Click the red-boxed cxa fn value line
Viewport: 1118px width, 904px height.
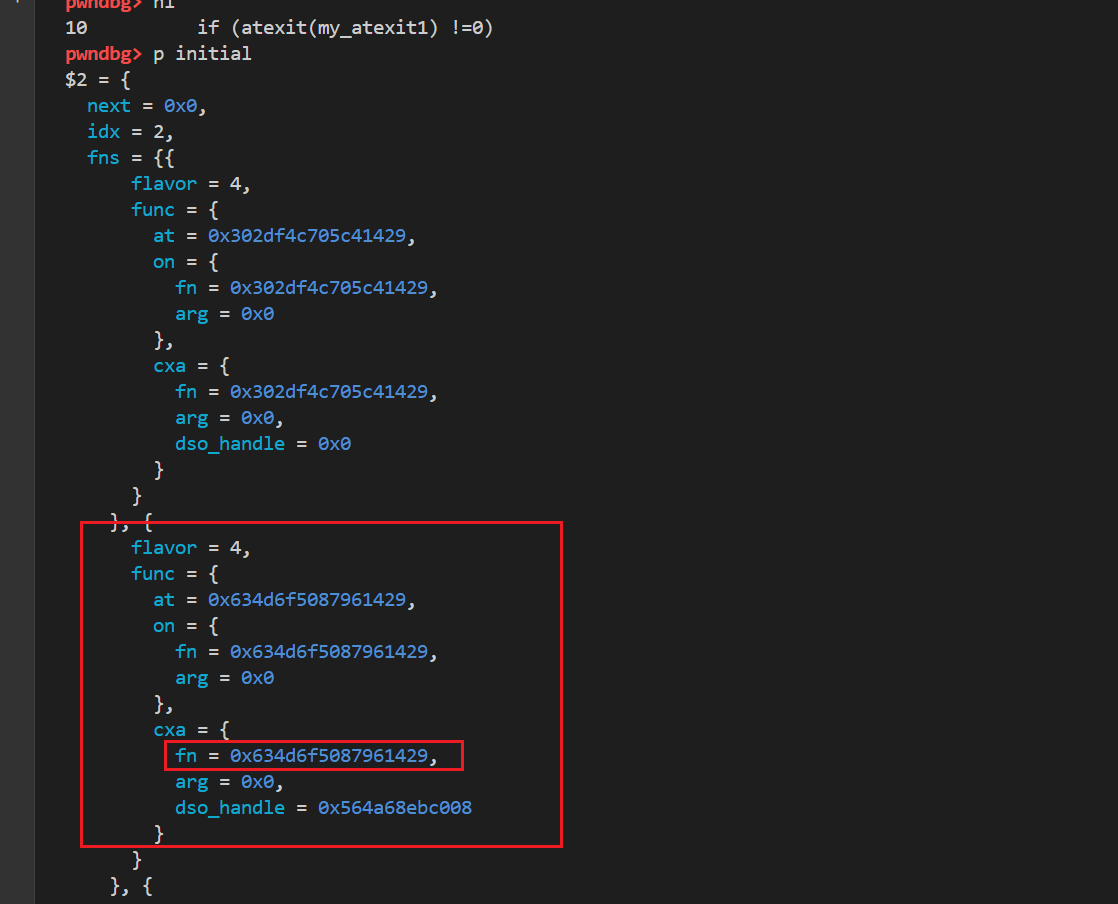[x=314, y=756]
